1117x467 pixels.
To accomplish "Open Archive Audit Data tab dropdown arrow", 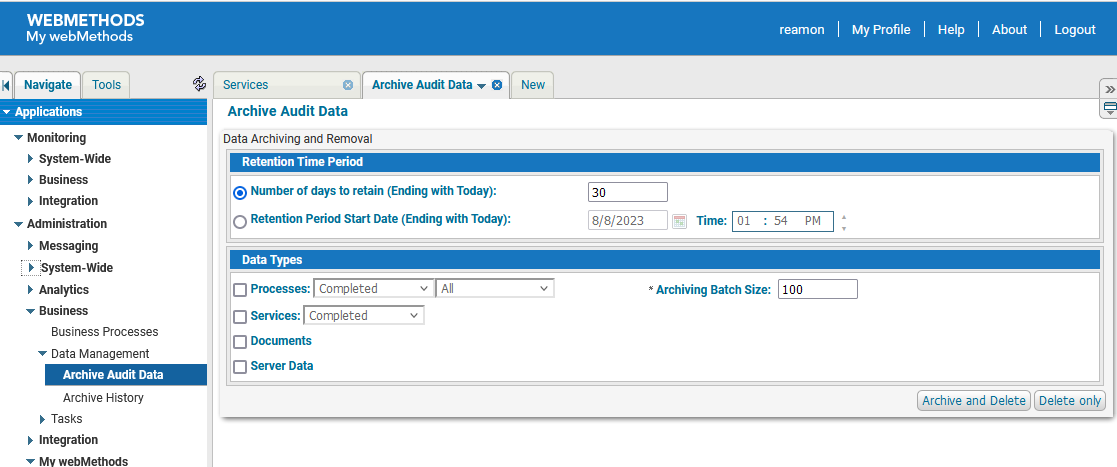I will 482,85.
